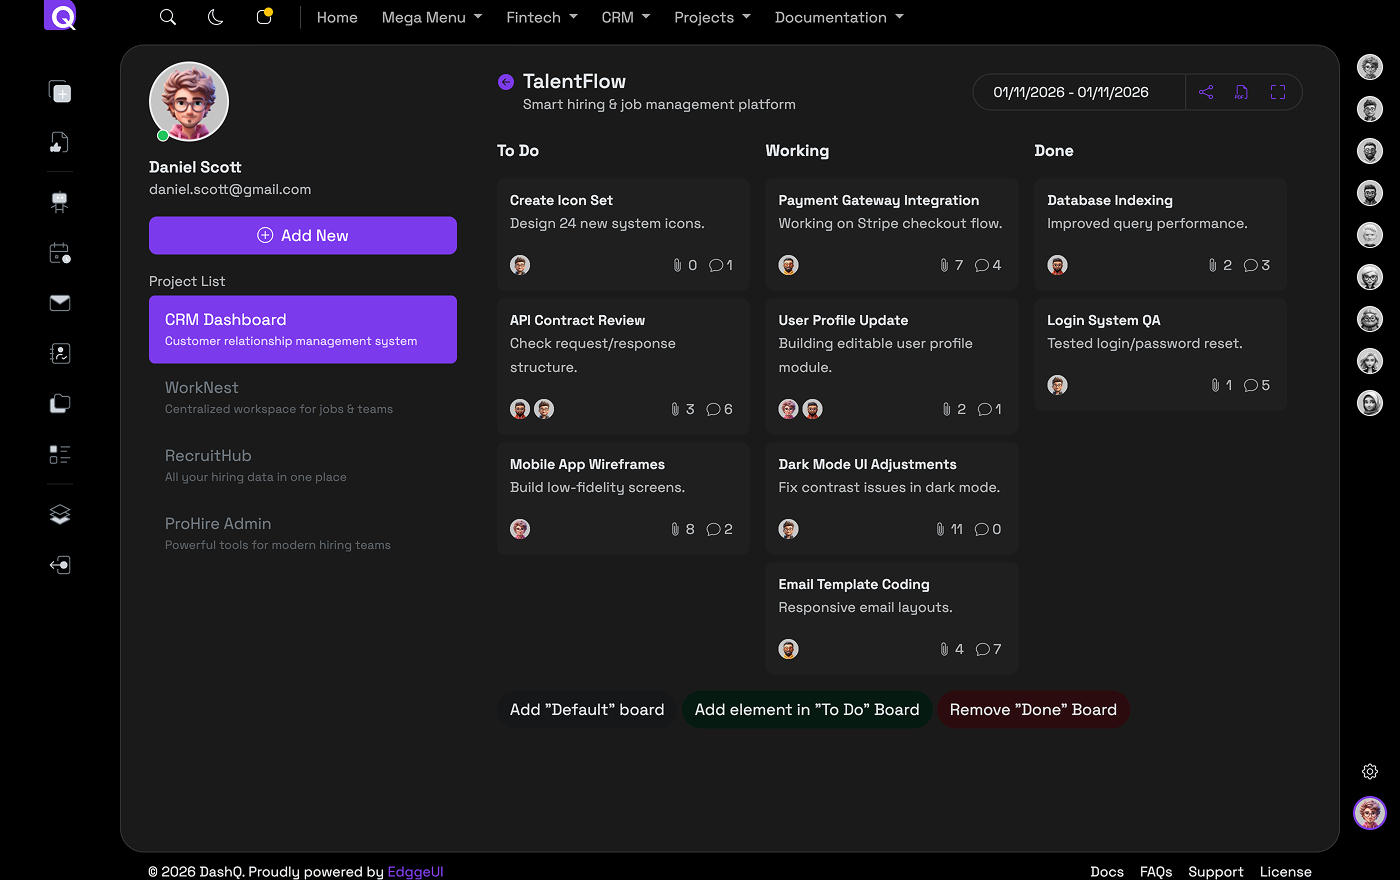Share the TalentFlow board via share icon
The width and height of the screenshot is (1400, 880).
(x=1205, y=91)
